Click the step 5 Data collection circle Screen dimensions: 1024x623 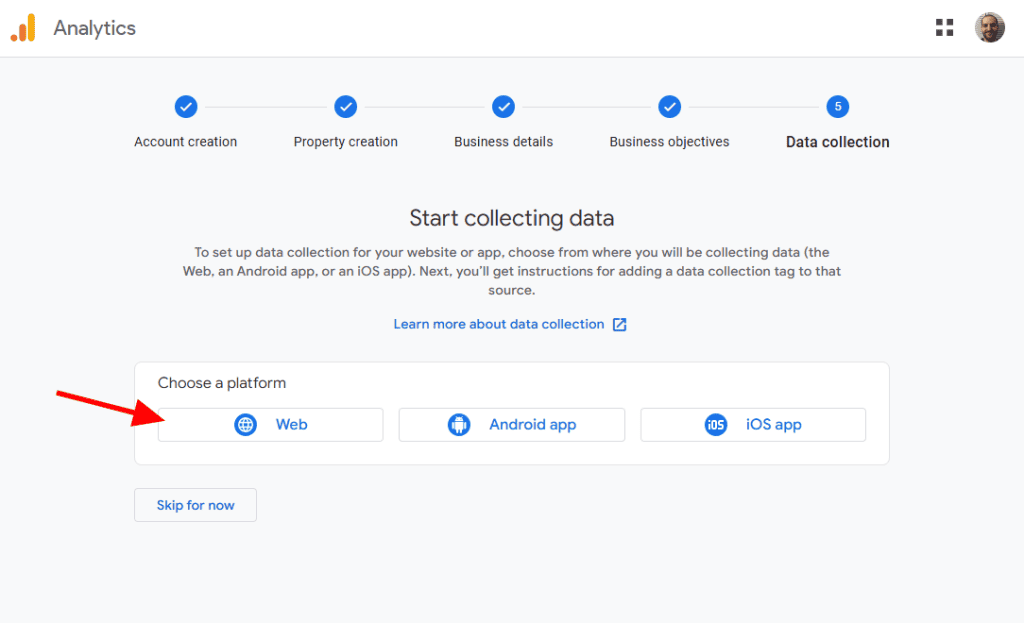tap(838, 107)
